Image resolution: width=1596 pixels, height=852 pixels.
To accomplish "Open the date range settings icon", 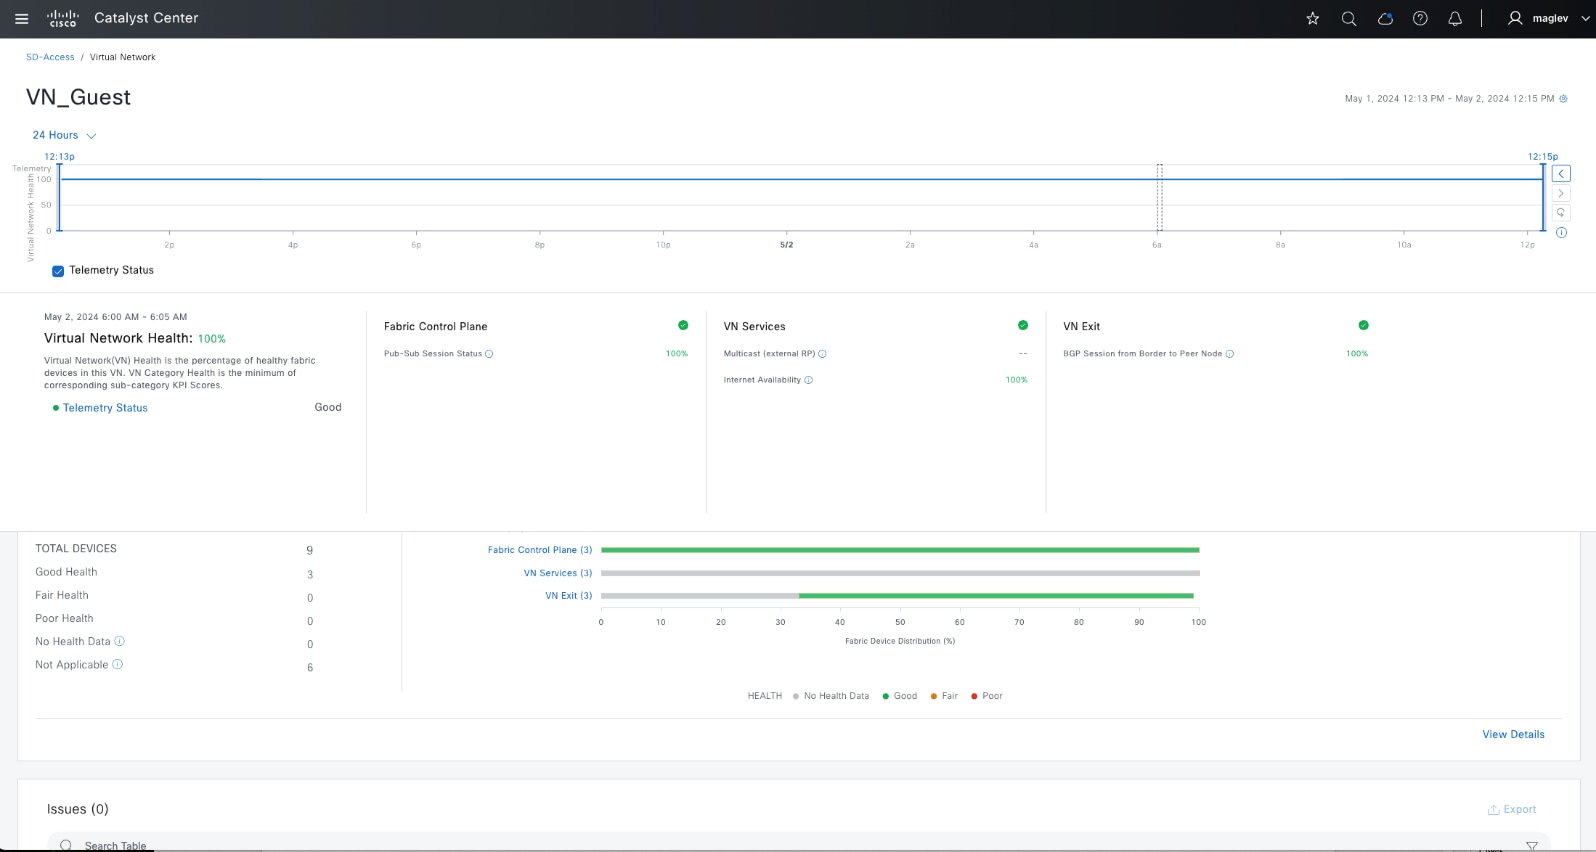I will point(1563,99).
